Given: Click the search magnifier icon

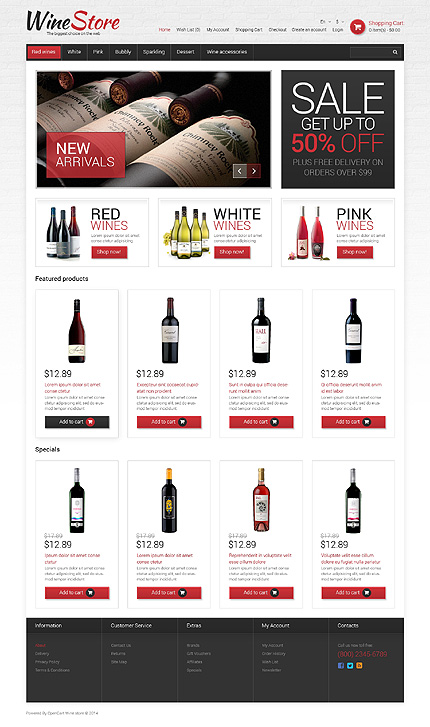Looking at the screenshot, I should point(395,52).
